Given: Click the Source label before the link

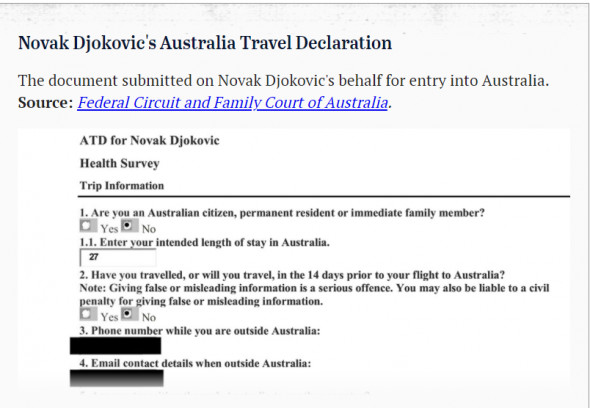Looking at the screenshot, I should pos(46,103).
